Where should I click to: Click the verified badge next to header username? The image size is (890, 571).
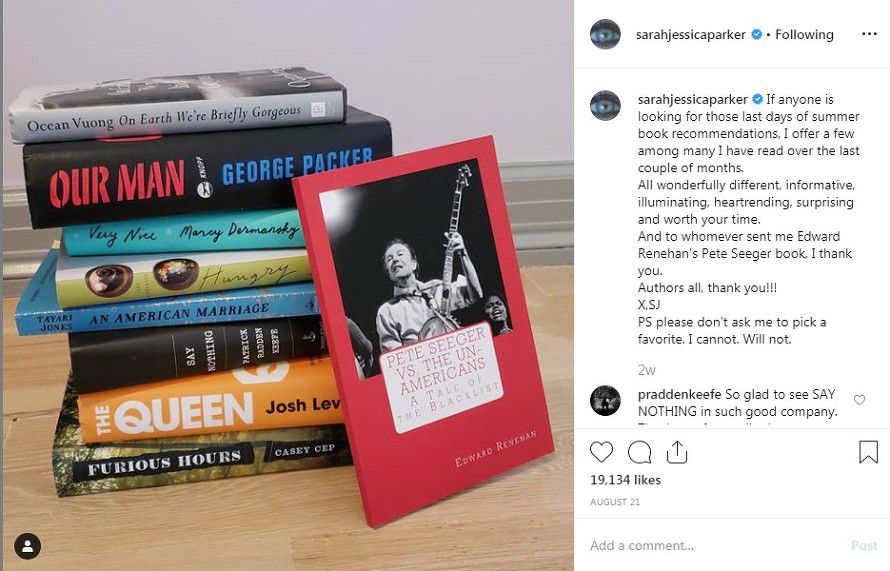click(x=757, y=35)
